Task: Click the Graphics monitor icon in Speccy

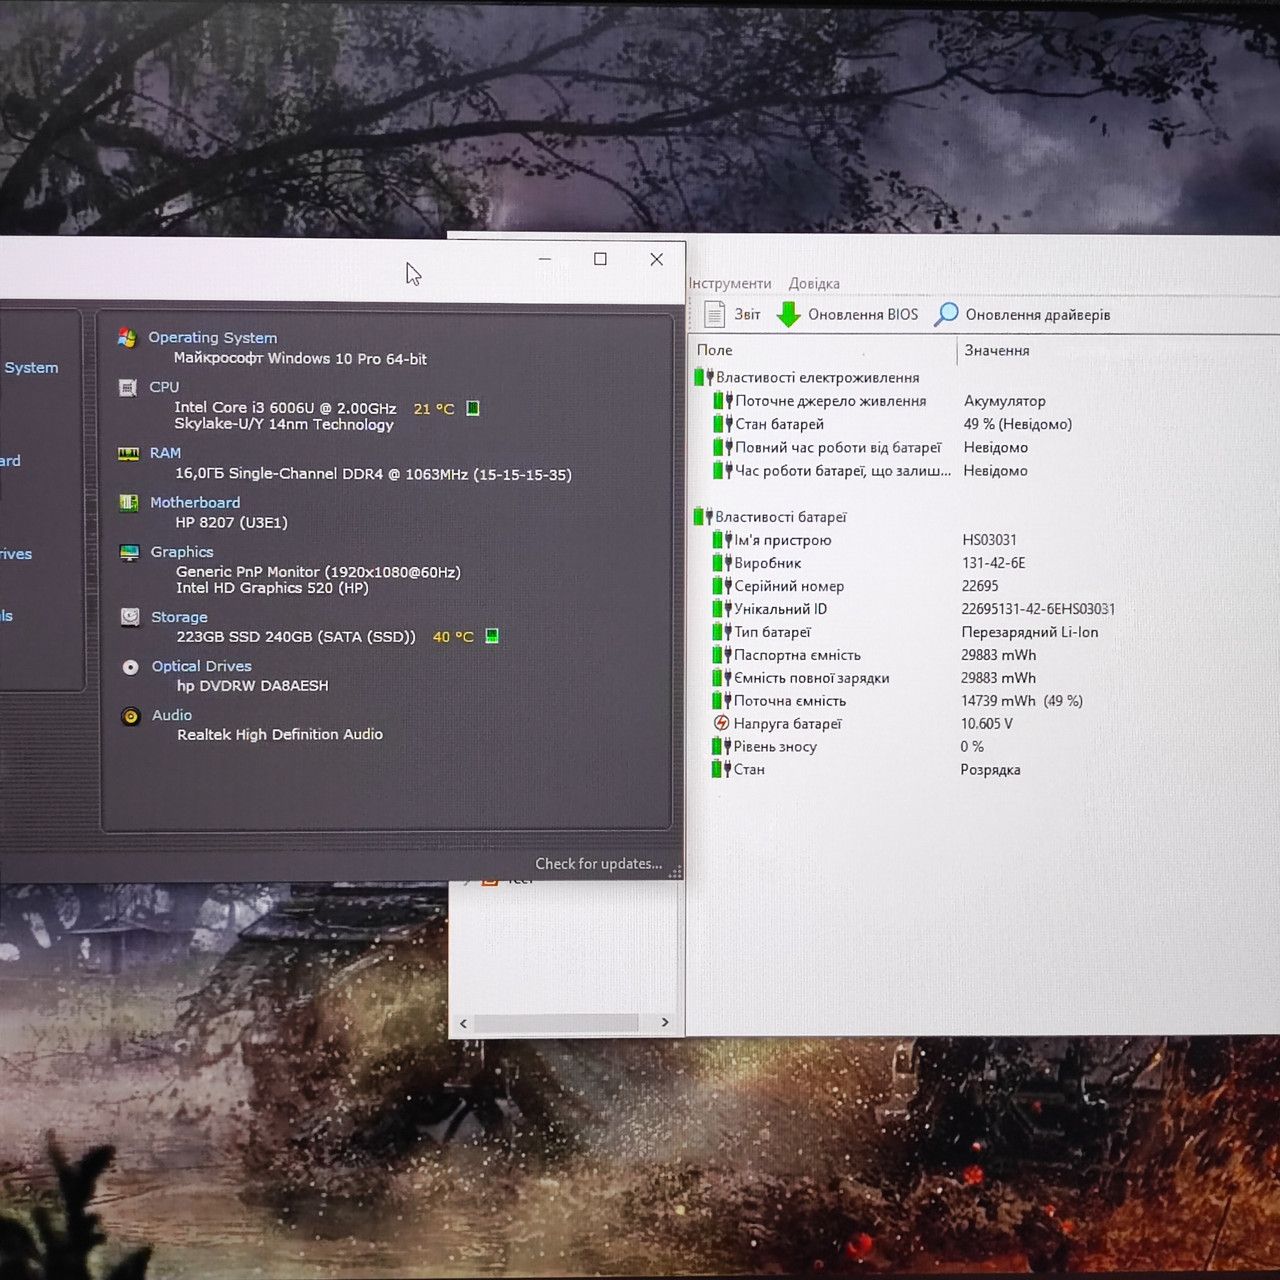Action: [130, 552]
